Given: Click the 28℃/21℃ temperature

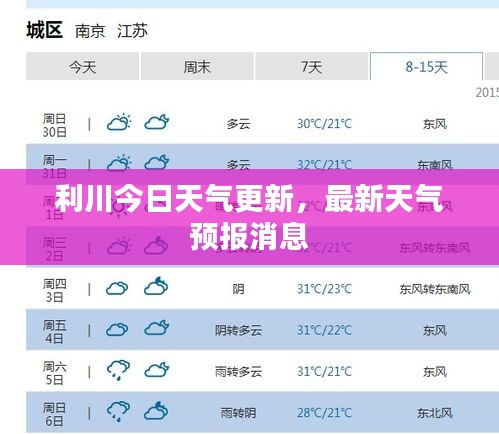Looking at the screenshot, I should (x=325, y=413).
